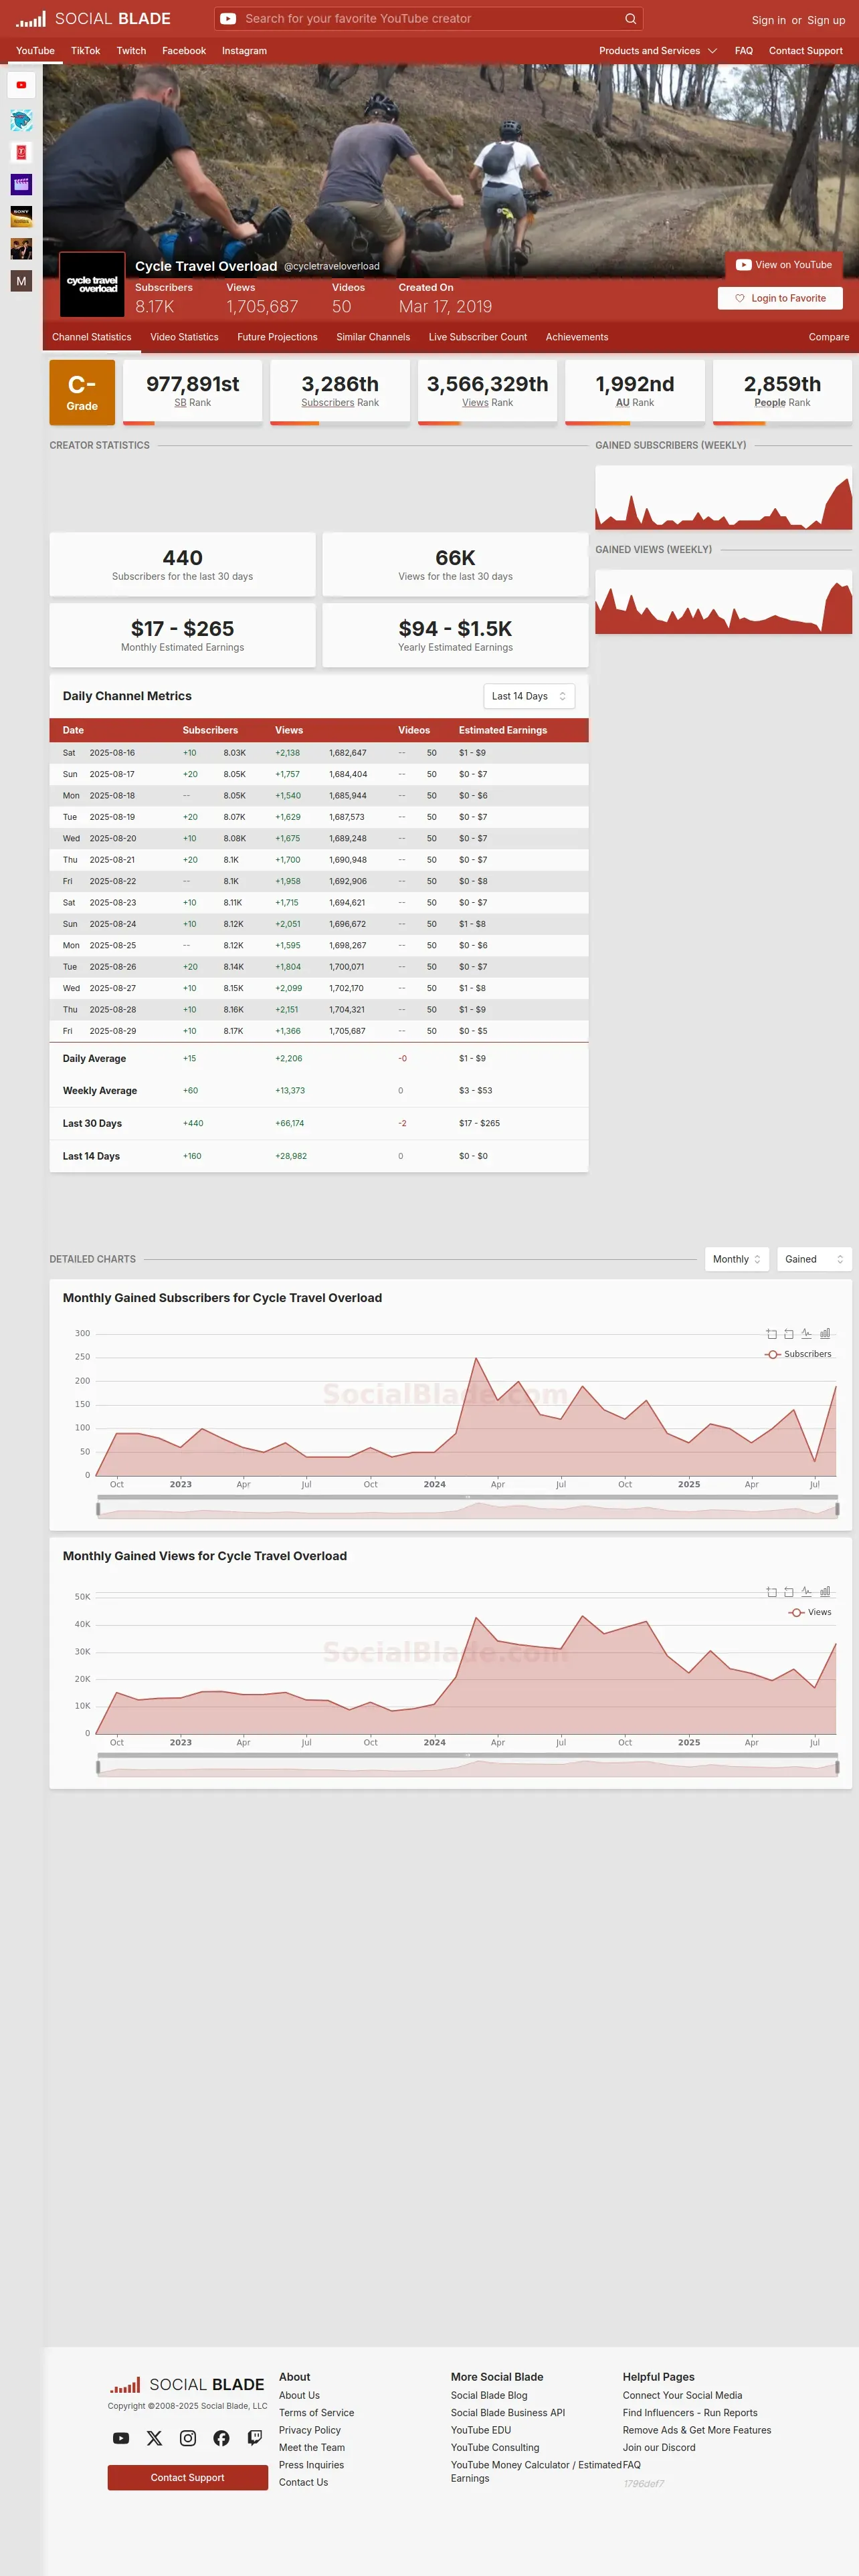Image resolution: width=859 pixels, height=2576 pixels.
Task: Click the footer Social Blade logo
Action: (187, 2384)
